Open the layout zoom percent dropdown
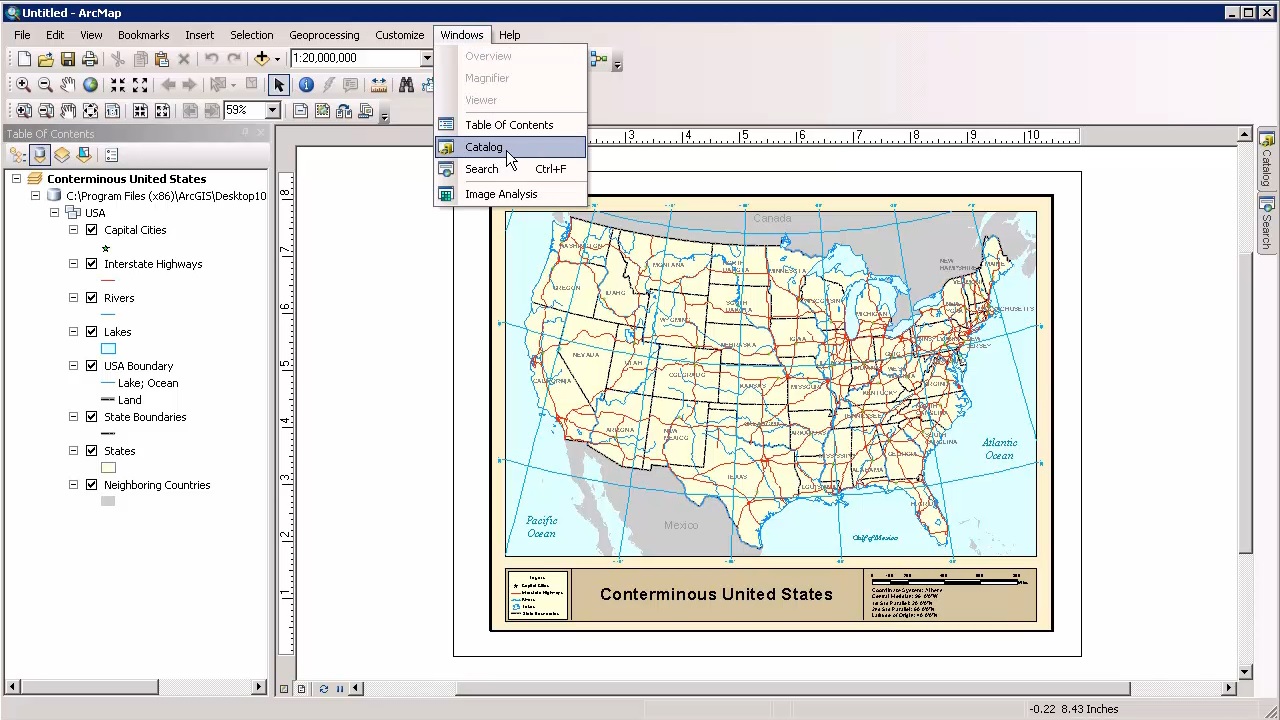1280x720 pixels. click(272, 110)
